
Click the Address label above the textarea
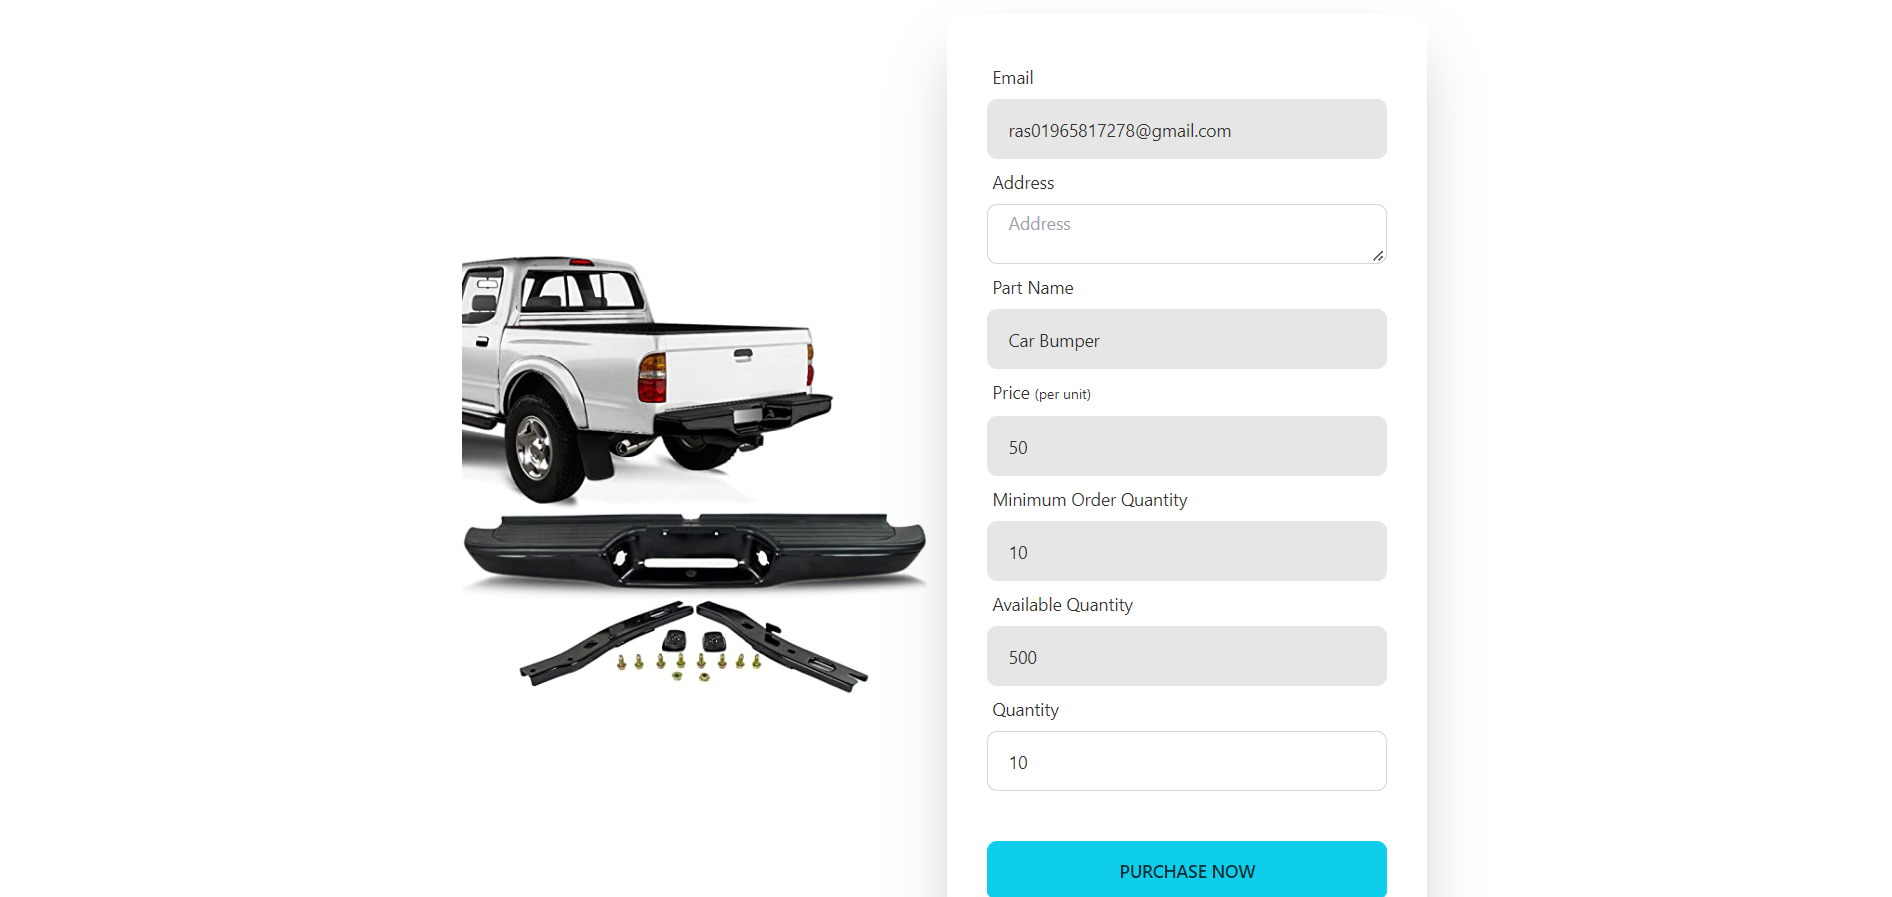point(1023,183)
